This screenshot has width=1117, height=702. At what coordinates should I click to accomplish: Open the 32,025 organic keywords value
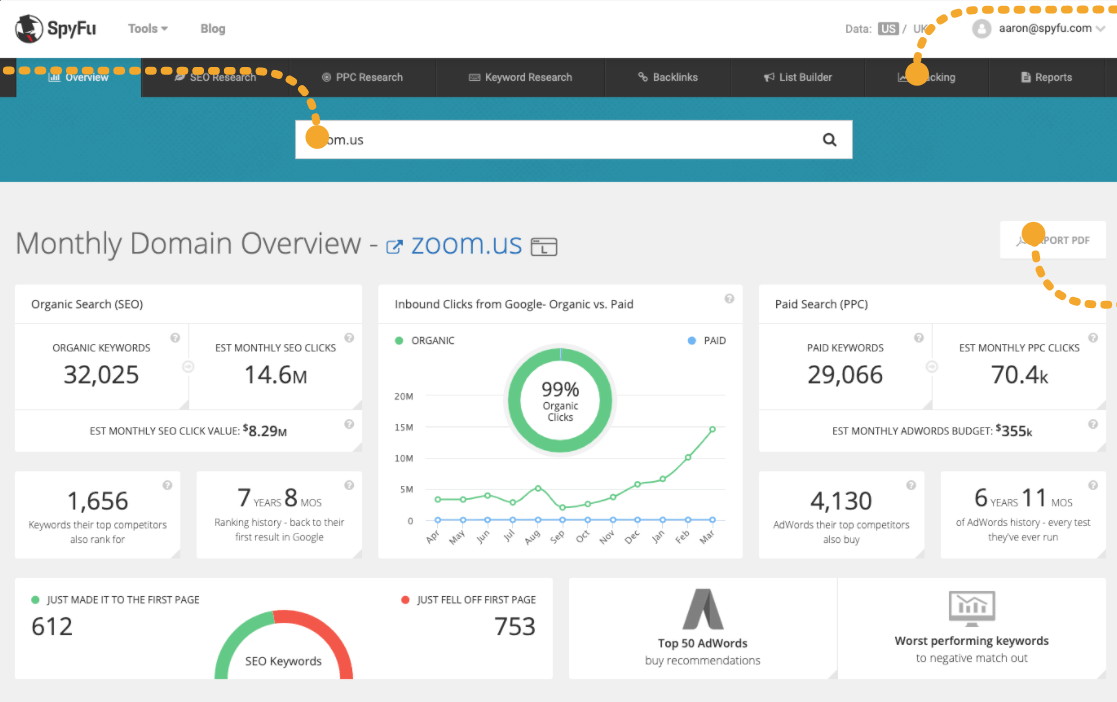pyautogui.click(x=101, y=375)
